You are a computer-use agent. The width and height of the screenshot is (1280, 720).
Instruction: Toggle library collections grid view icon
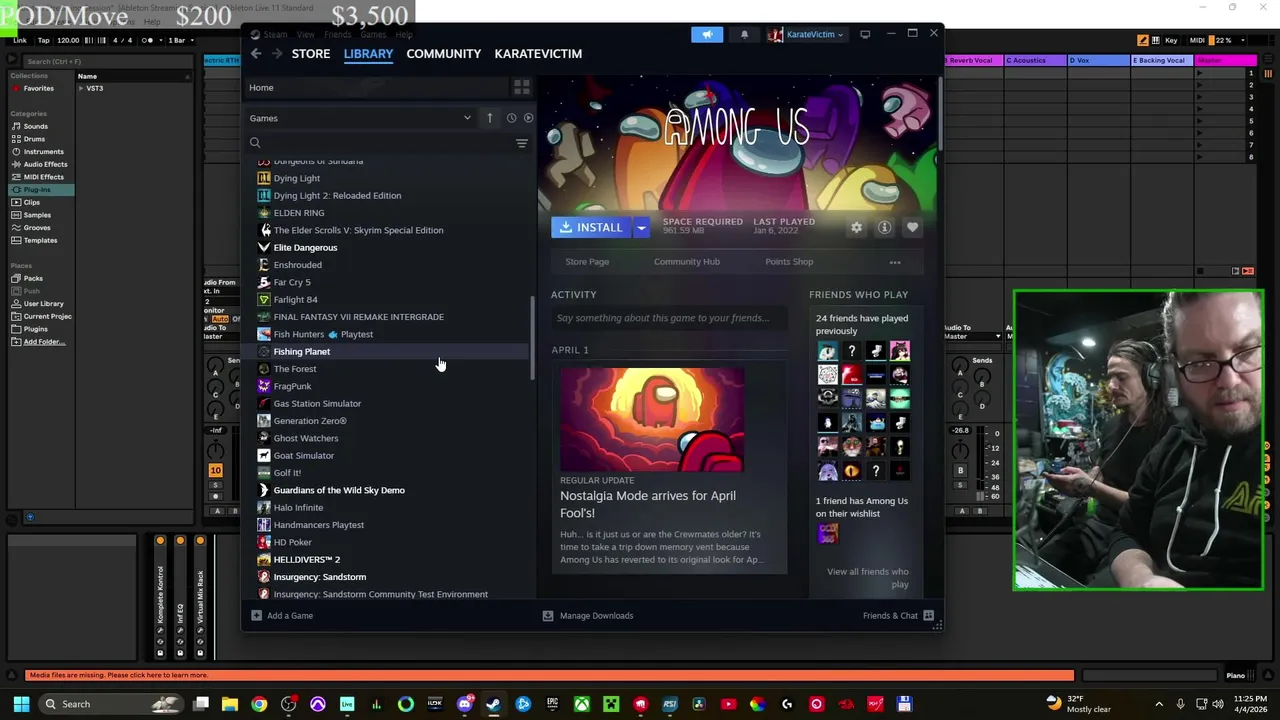tap(521, 88)
